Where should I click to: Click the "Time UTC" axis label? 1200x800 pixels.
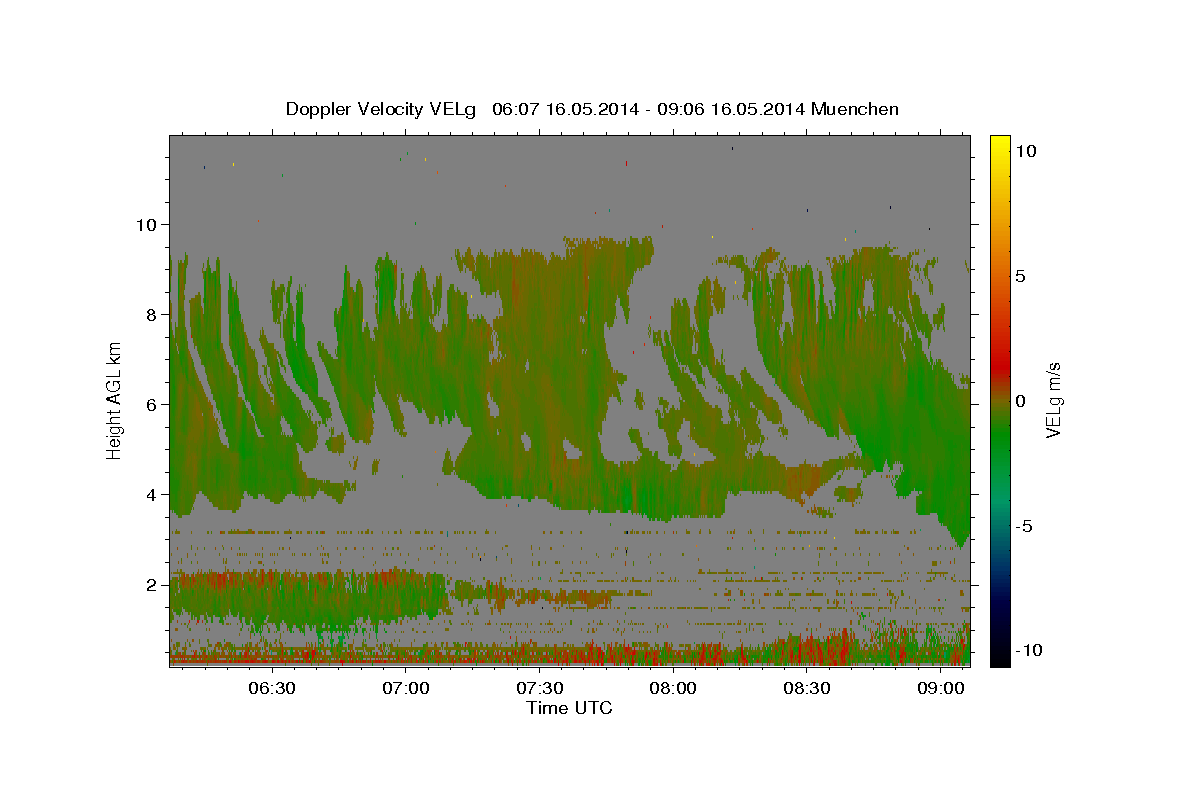pyautogui.click(x=569, y=708)
